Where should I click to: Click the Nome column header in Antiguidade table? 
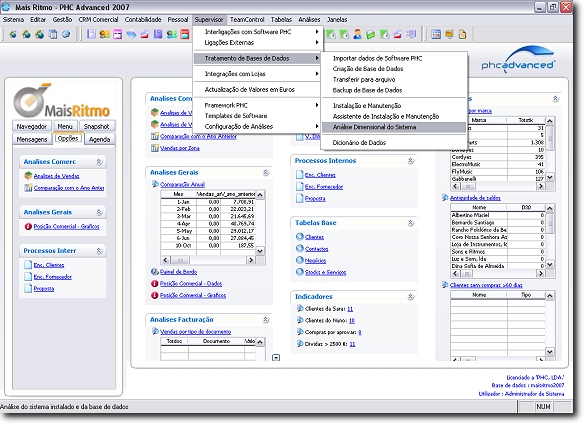pos(479,207)
